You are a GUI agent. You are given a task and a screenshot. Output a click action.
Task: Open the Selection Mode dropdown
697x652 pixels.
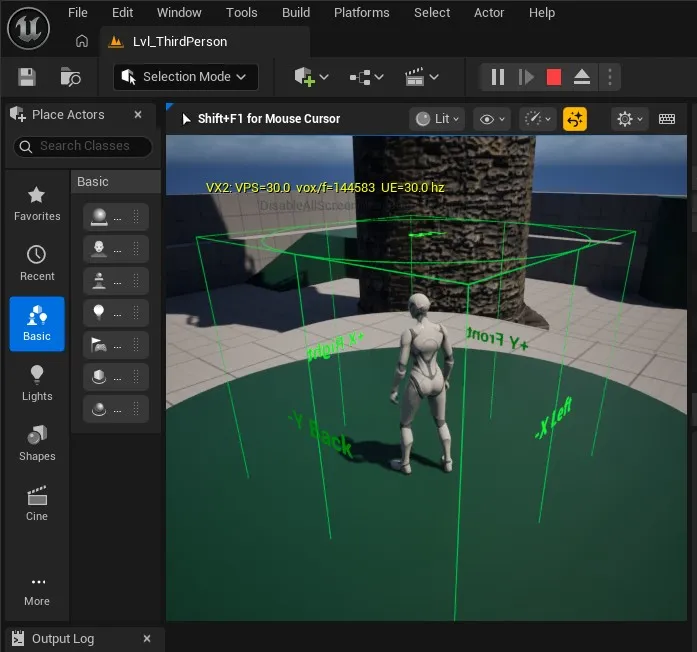point(186,77)
